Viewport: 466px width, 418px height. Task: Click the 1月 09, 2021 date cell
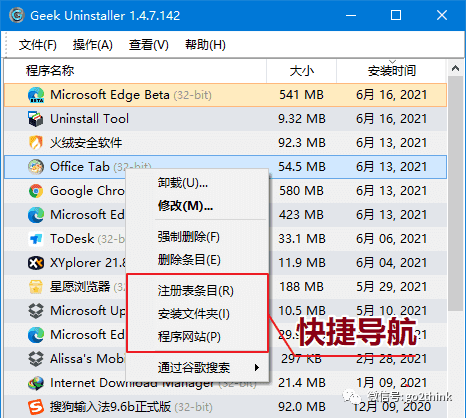(x=392, y=383)
